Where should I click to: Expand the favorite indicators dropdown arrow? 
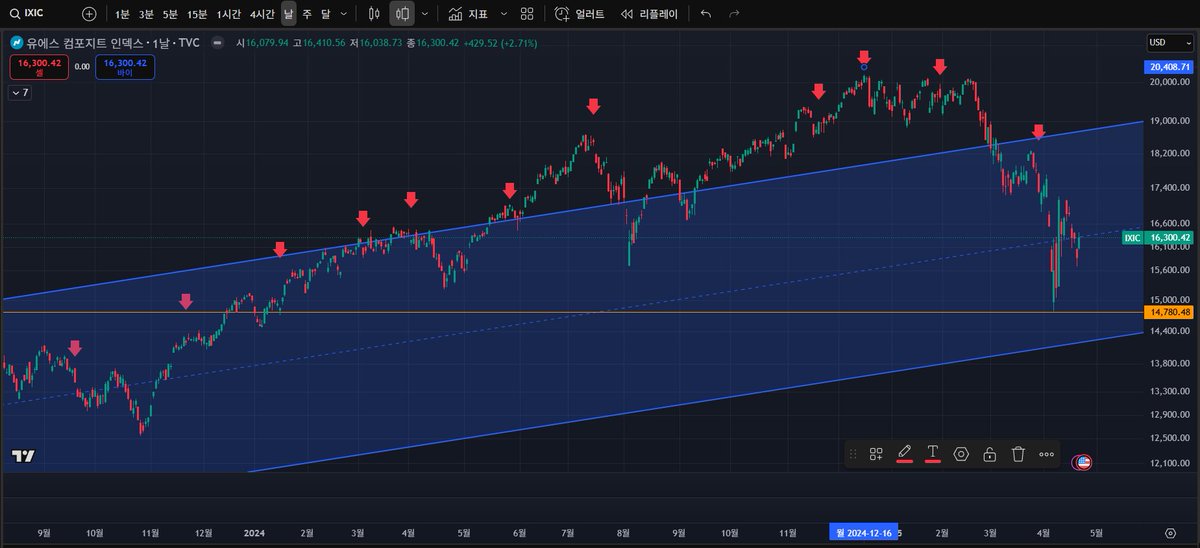coord(503,14)
